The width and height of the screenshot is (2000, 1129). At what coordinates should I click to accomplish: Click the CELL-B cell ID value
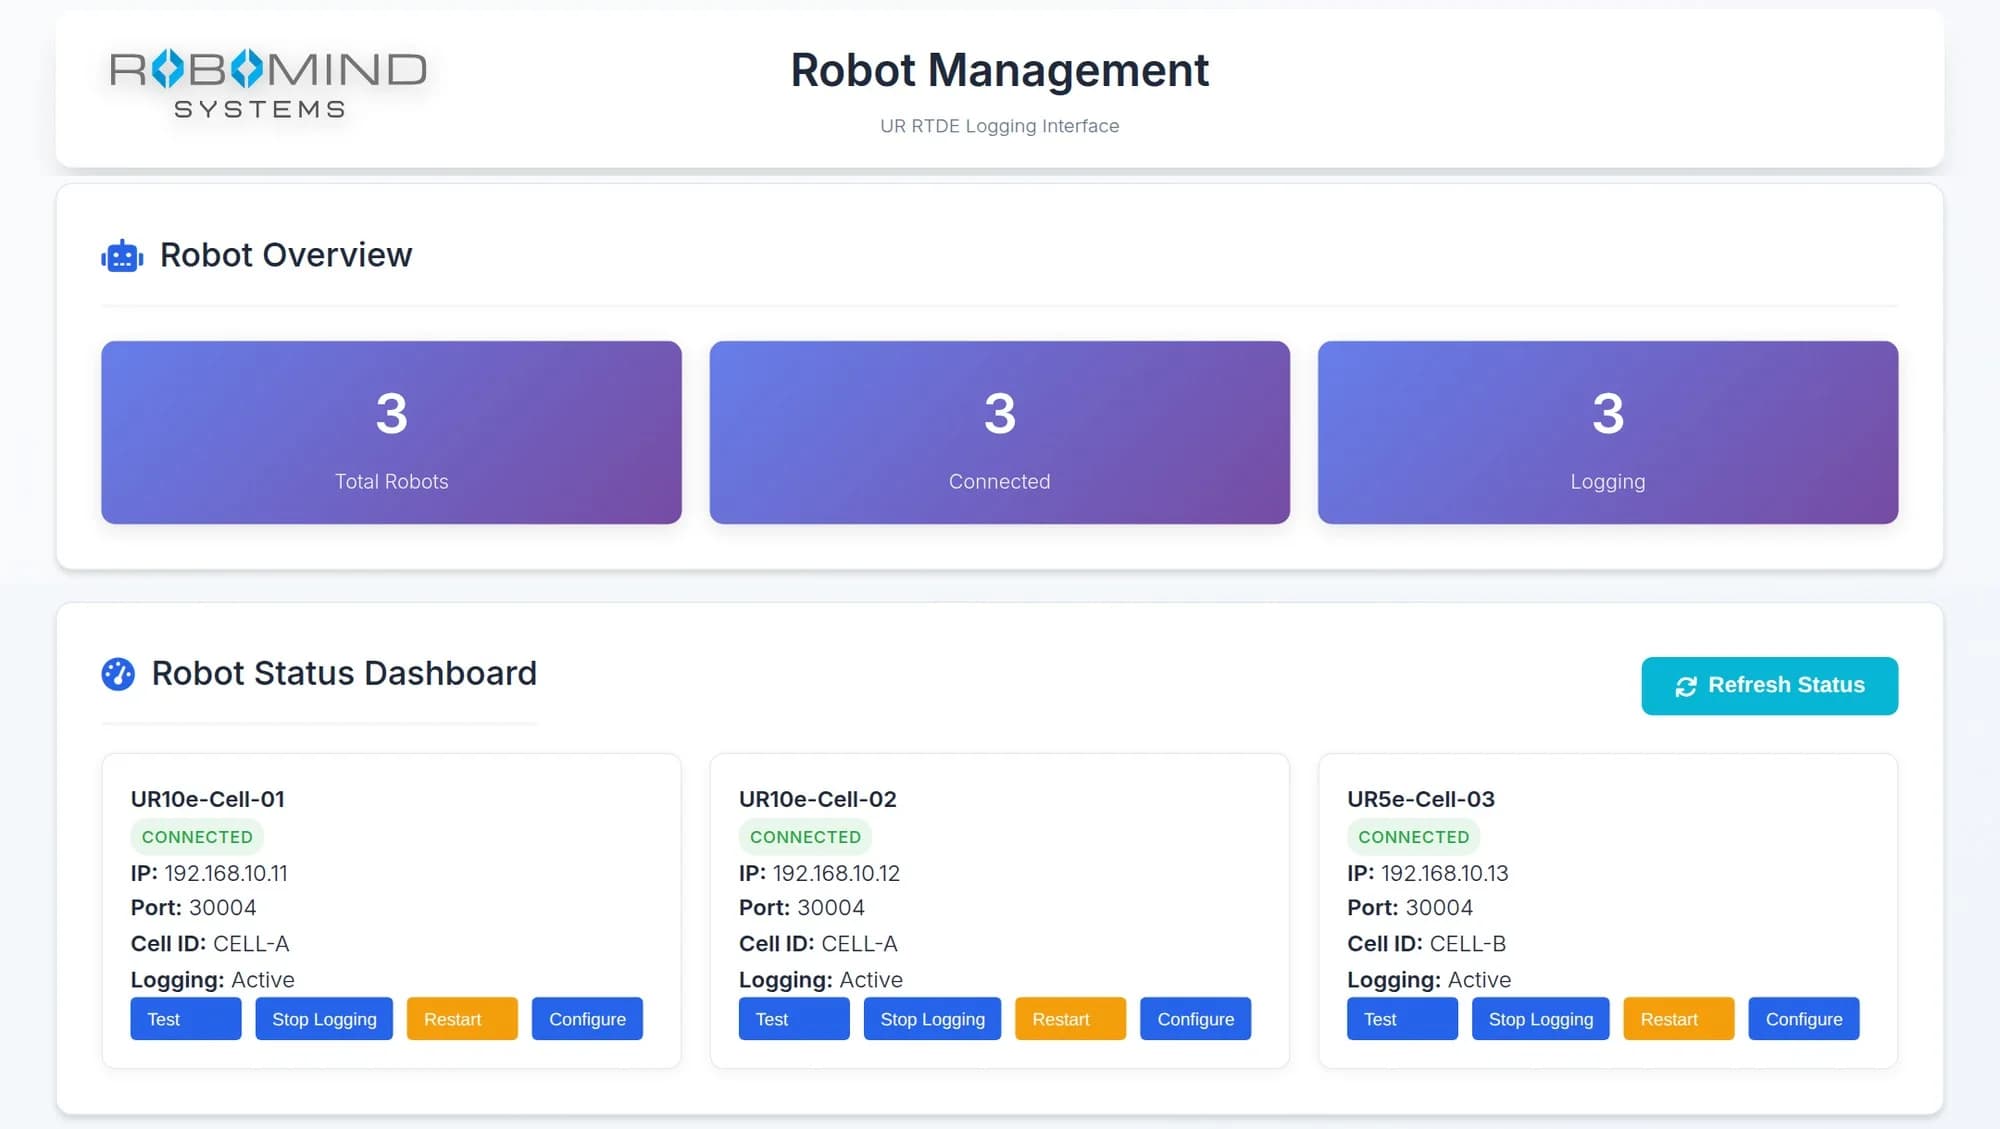[1467, 943]
